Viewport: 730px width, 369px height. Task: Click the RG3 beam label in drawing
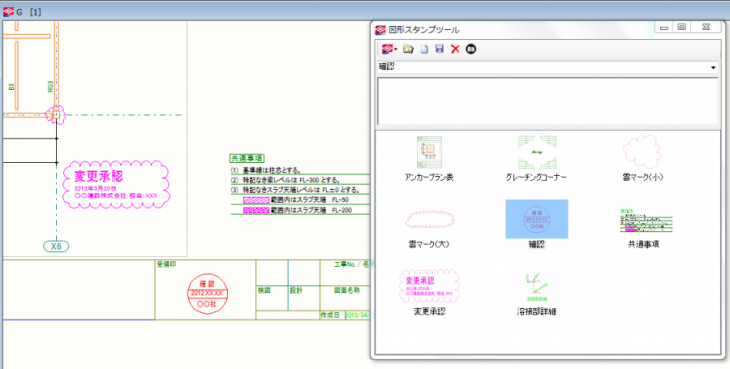point(50,87)
